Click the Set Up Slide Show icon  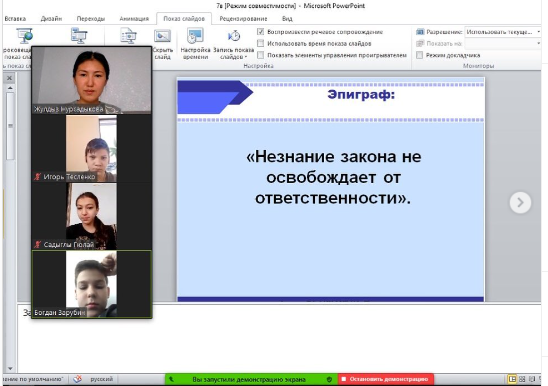tap(128, 35)
